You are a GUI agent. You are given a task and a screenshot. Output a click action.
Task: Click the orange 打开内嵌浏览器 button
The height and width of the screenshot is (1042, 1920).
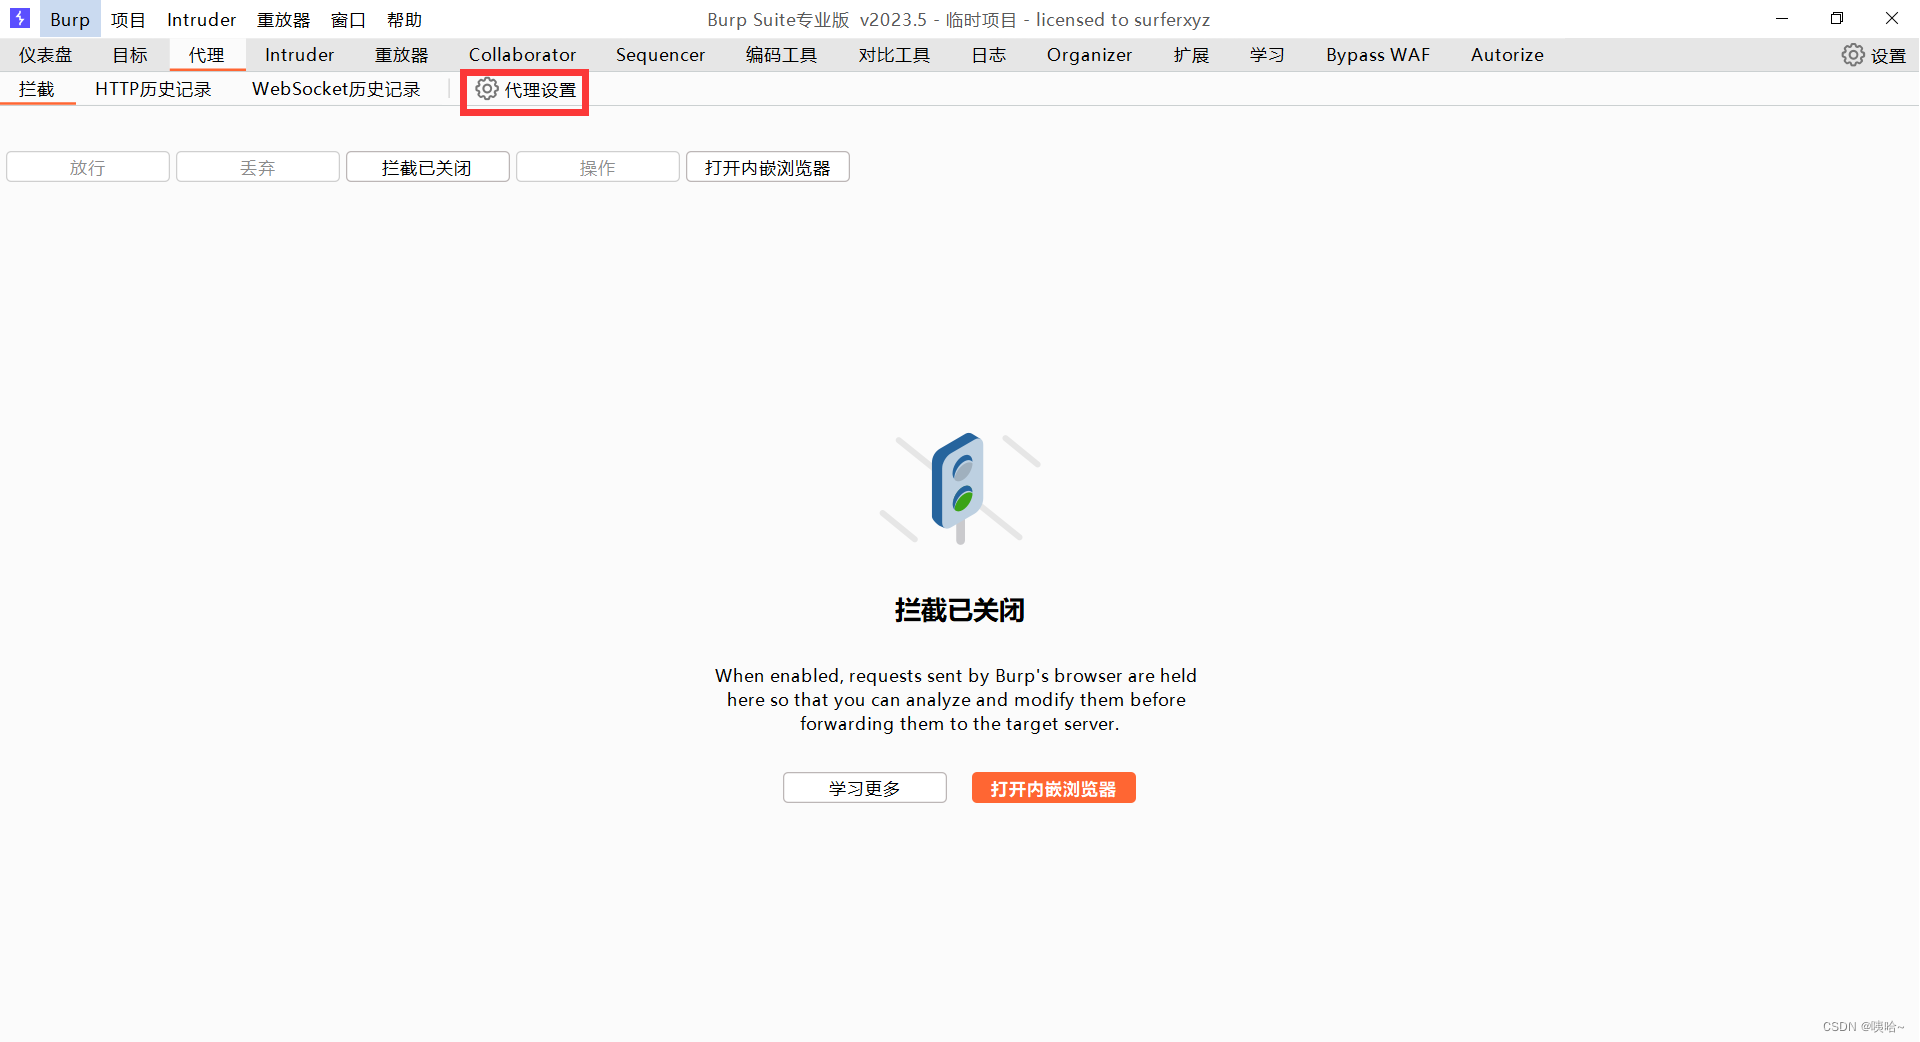[1054, 788]
